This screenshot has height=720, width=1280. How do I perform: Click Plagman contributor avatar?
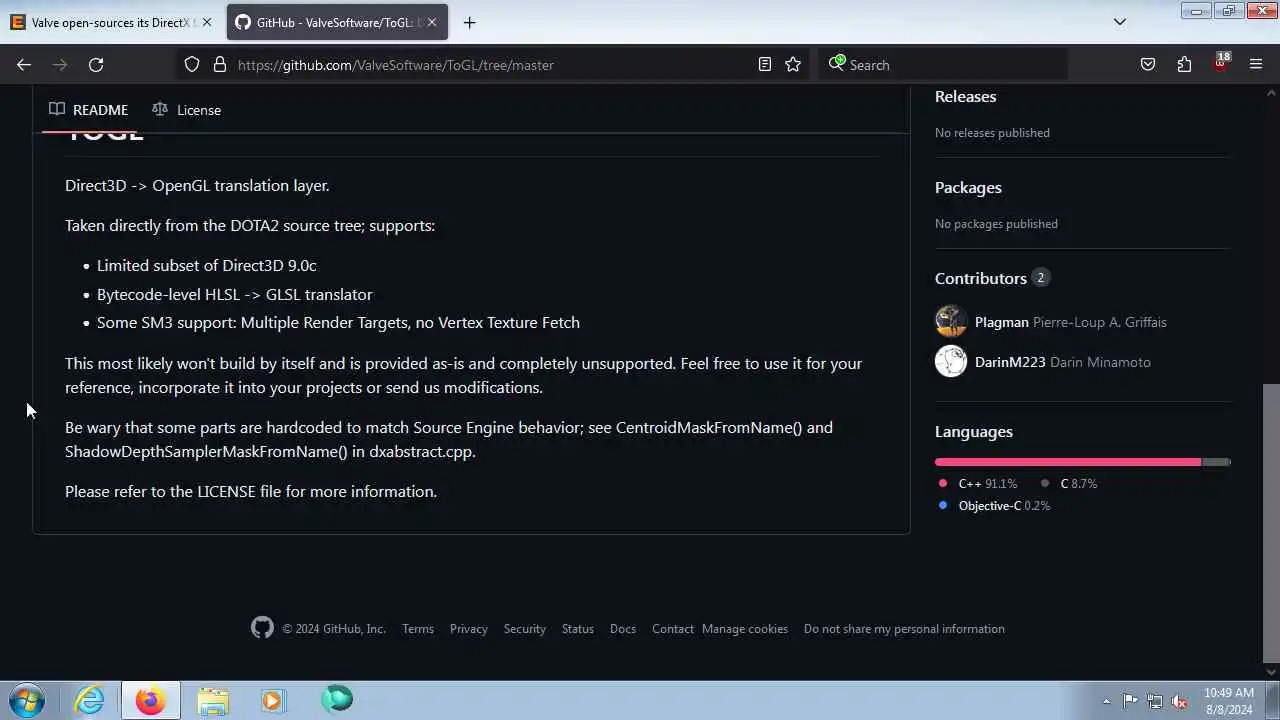coord(951,321)
